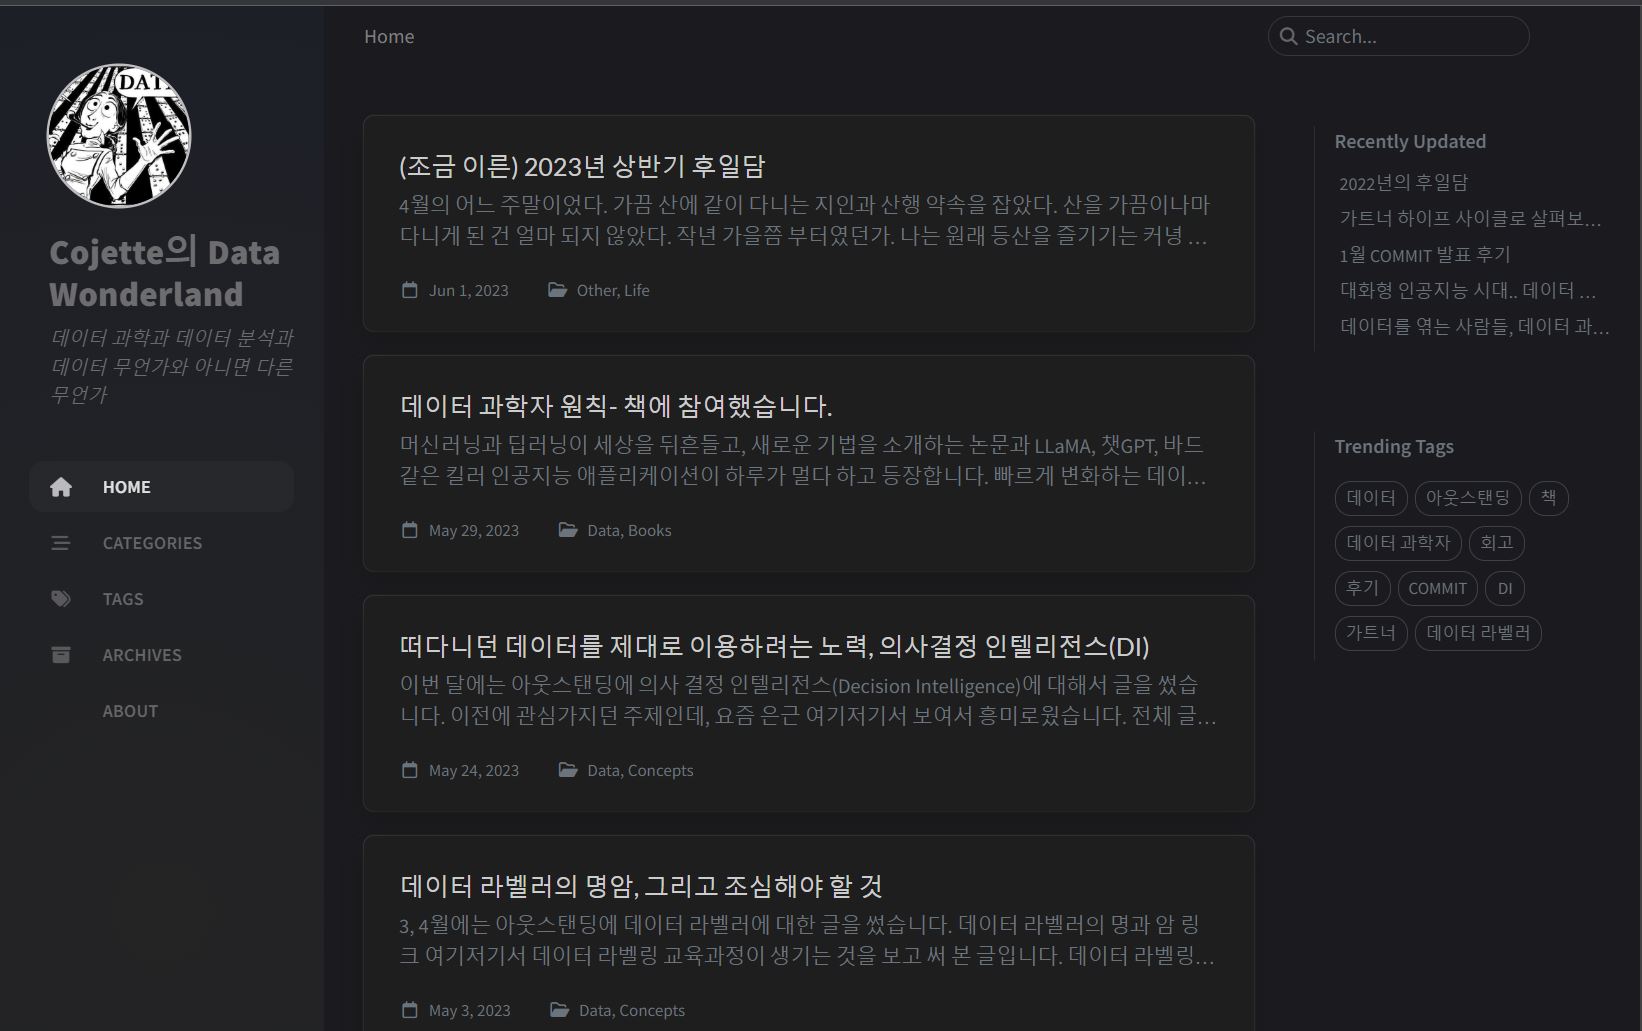The width and height of the screenshot is (1642, 1031).
Task: Click the TAGS tag icon
Action: tap(61, 599)
